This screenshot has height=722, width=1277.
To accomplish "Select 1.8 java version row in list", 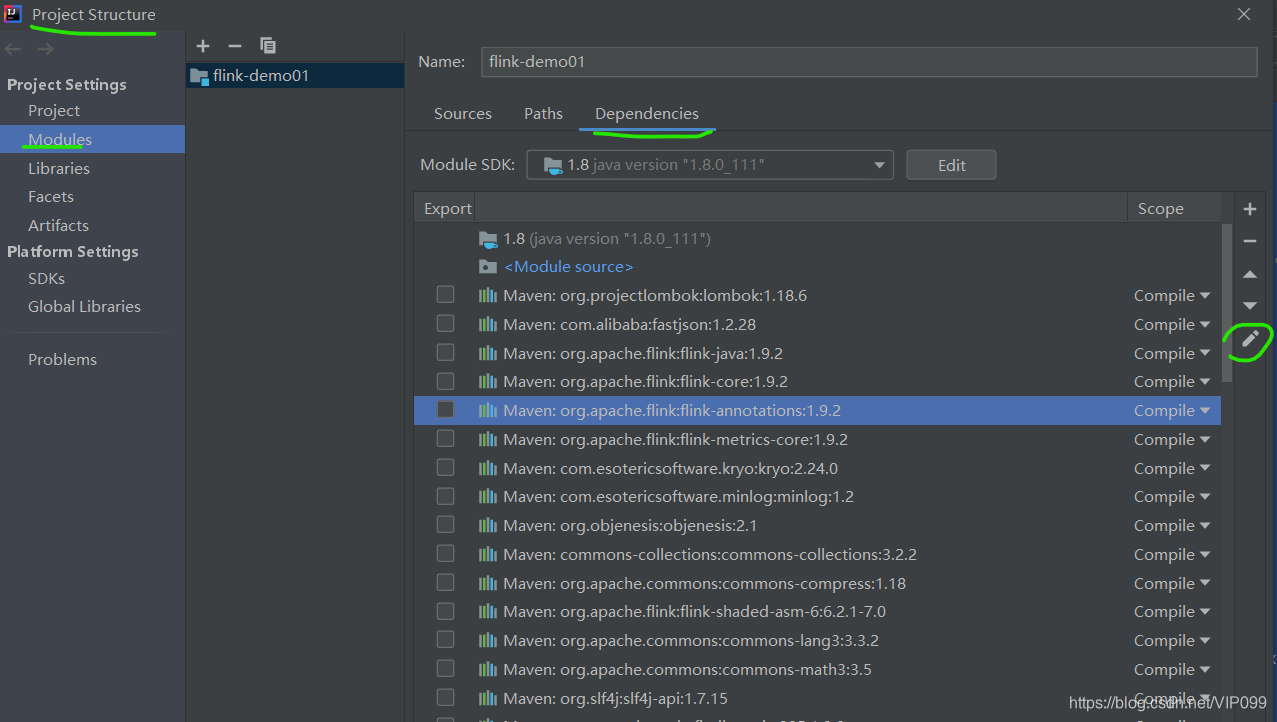I will click(x=817, y=238).
